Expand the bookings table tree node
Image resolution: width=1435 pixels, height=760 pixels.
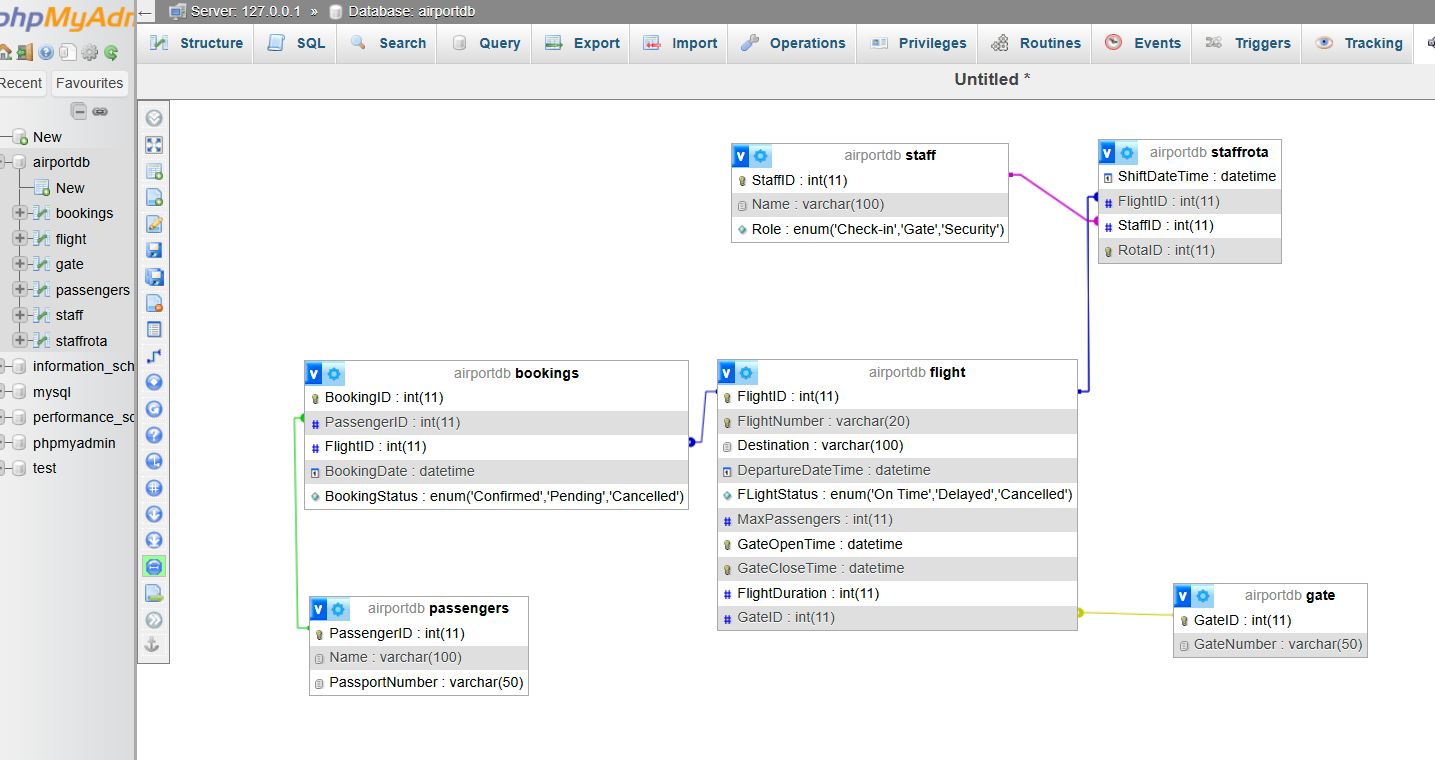pos(20,213)
